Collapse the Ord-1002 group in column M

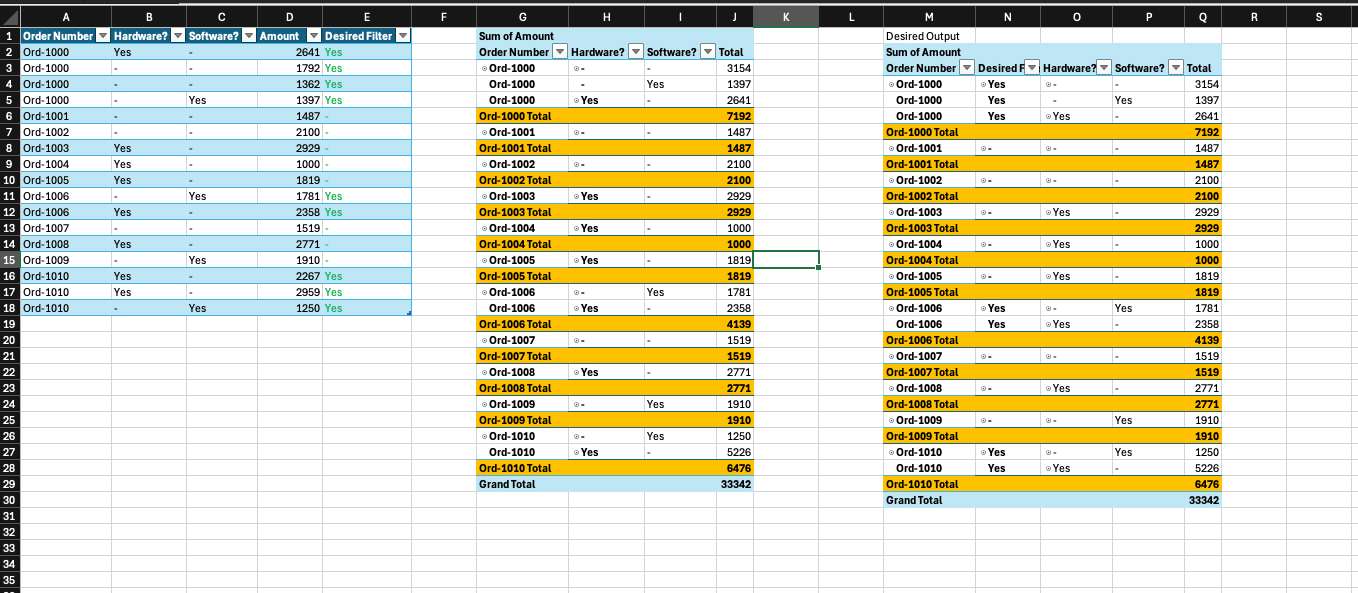[891, 180]
